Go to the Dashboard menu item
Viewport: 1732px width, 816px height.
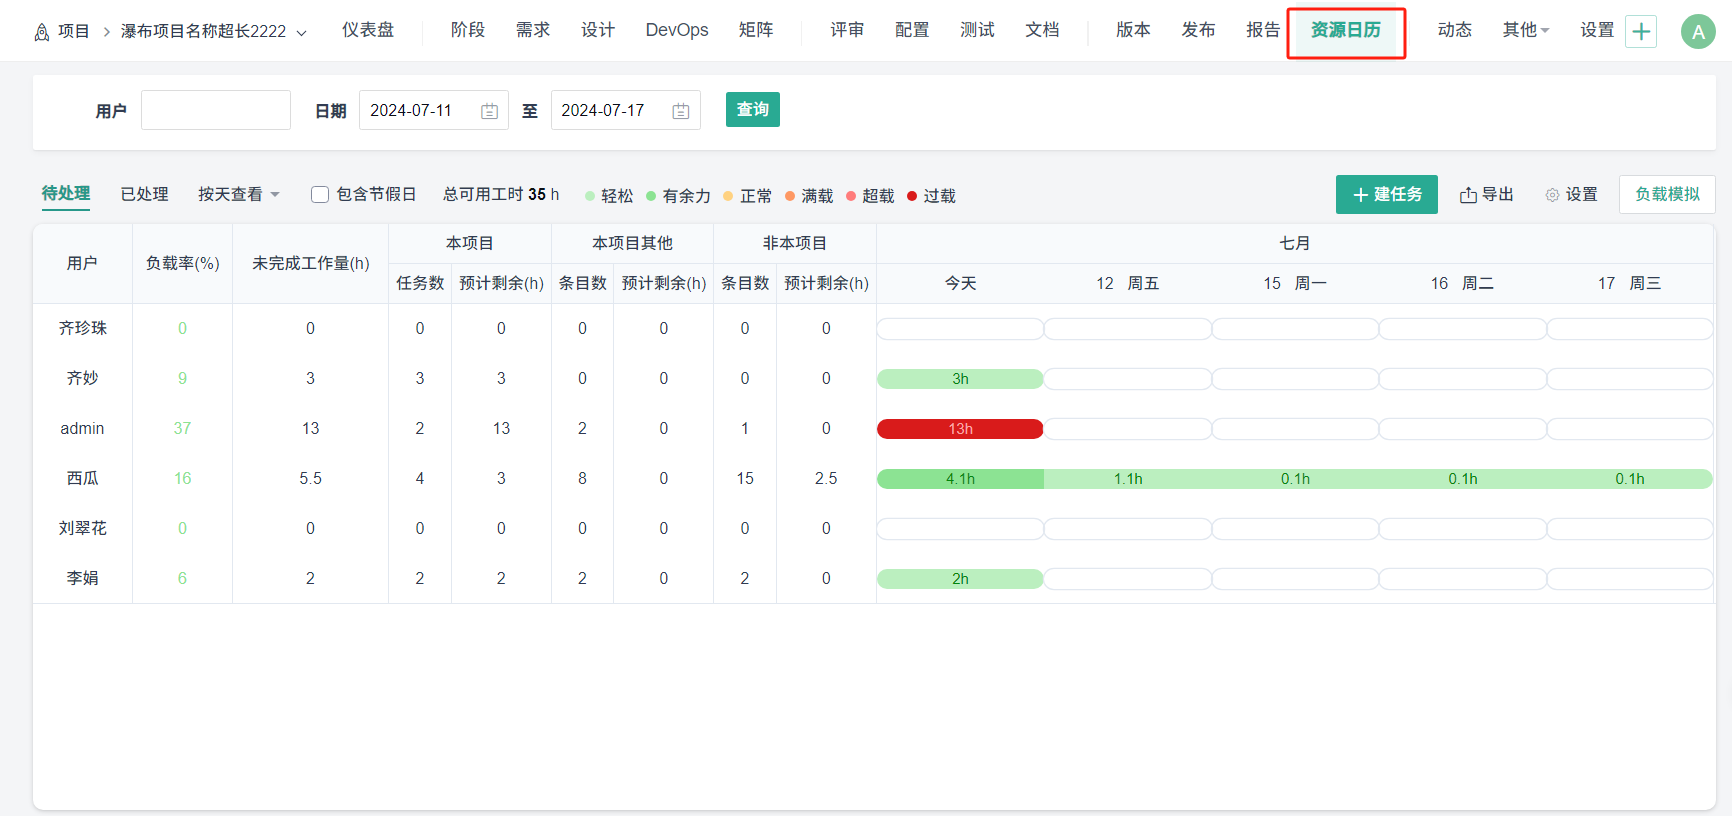(367, 31)
